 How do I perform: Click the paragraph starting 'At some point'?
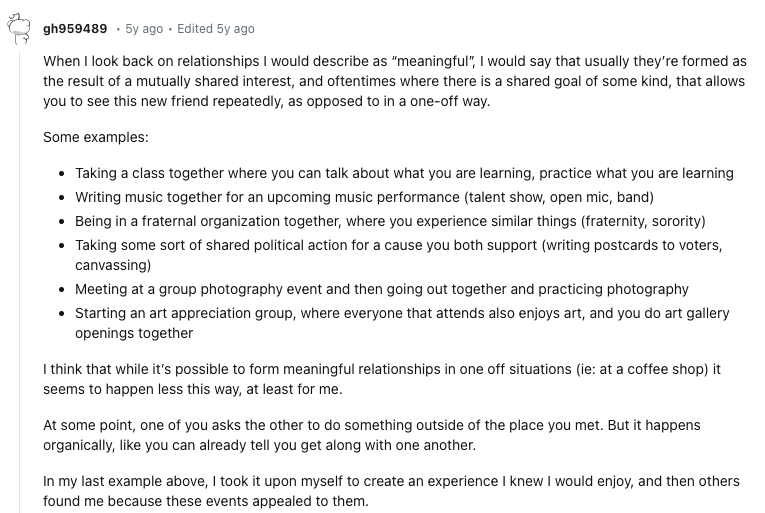372,435
